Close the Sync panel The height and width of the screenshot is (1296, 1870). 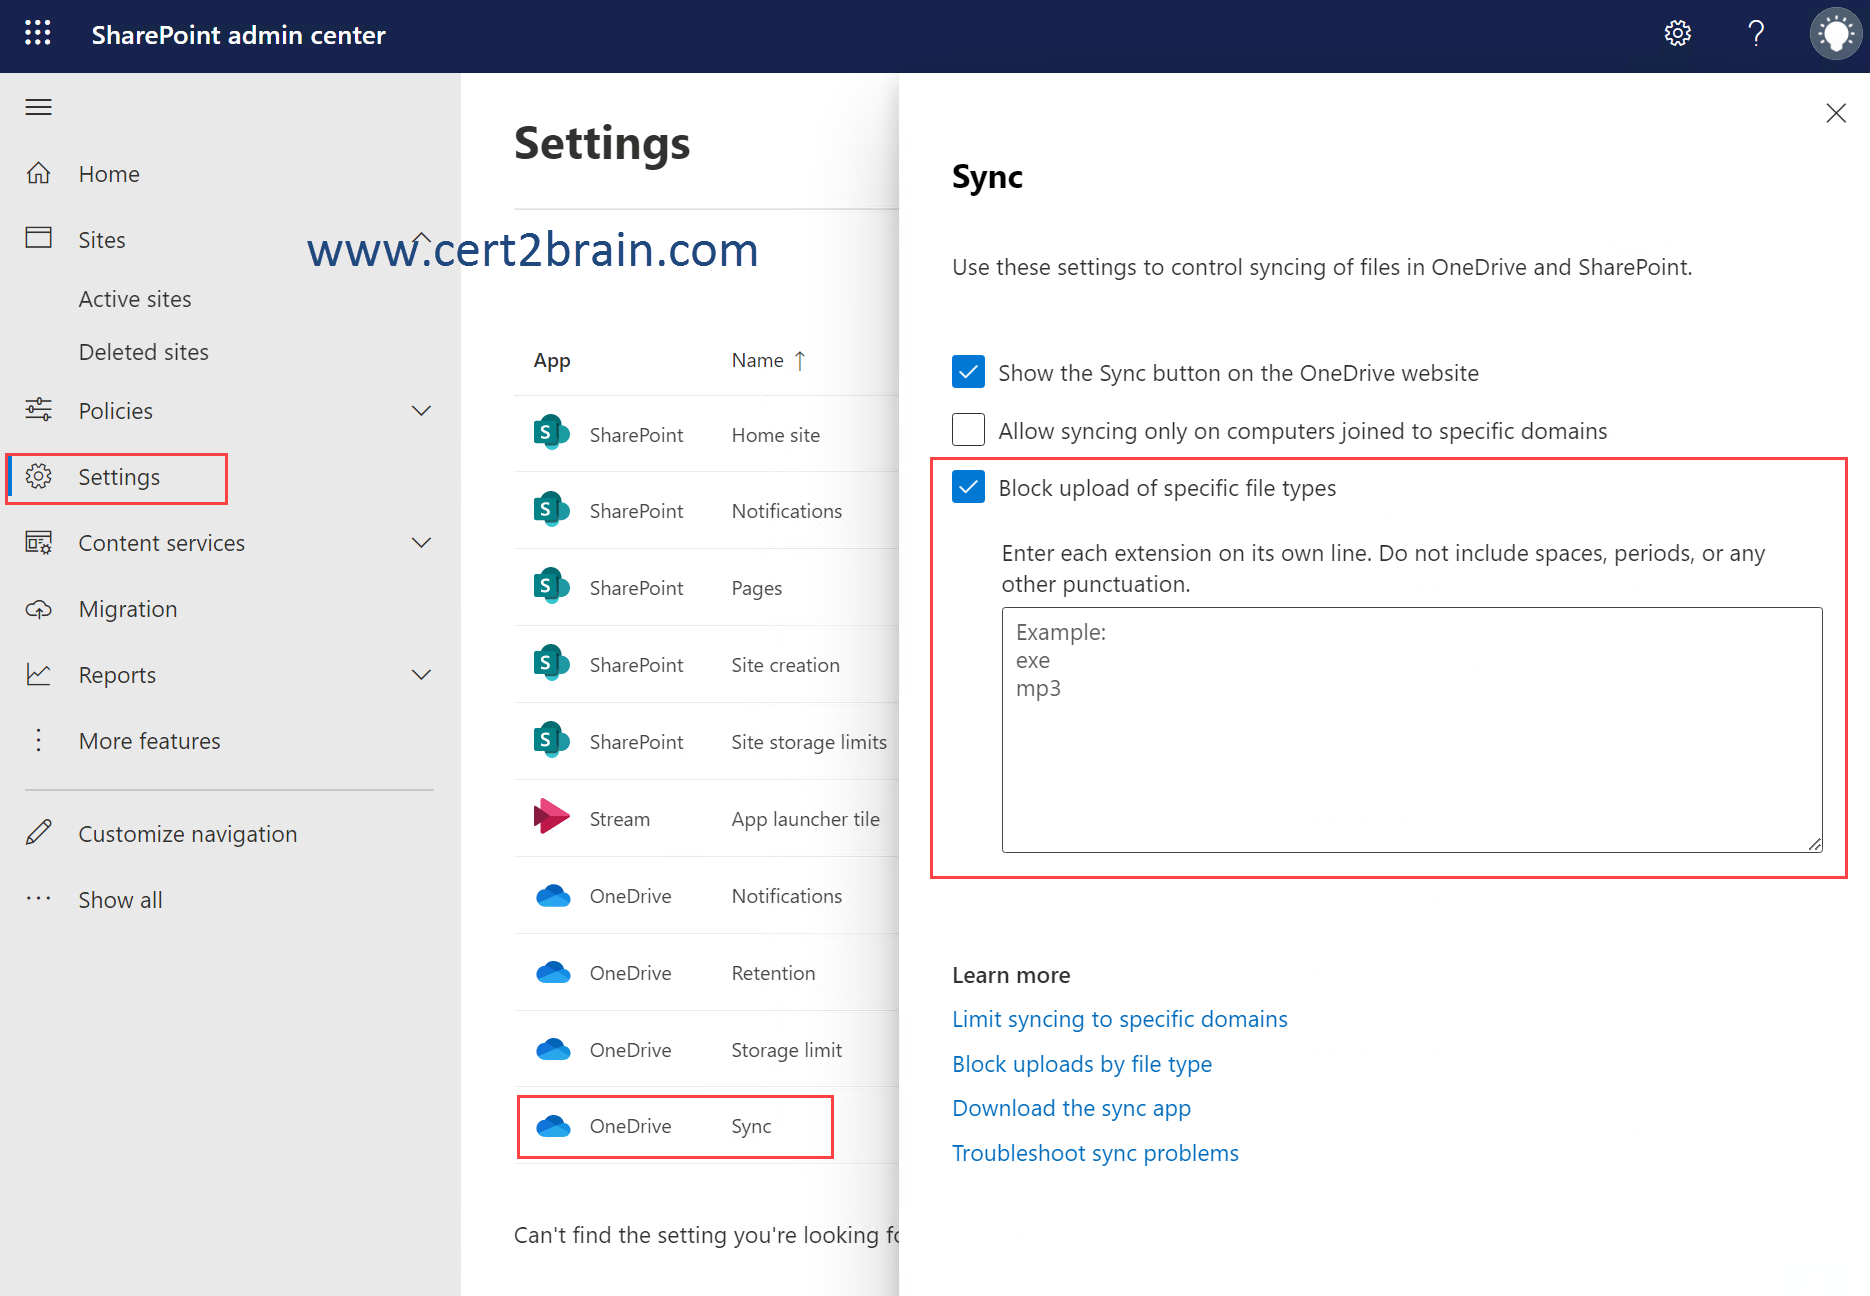tap(1835, 113)
